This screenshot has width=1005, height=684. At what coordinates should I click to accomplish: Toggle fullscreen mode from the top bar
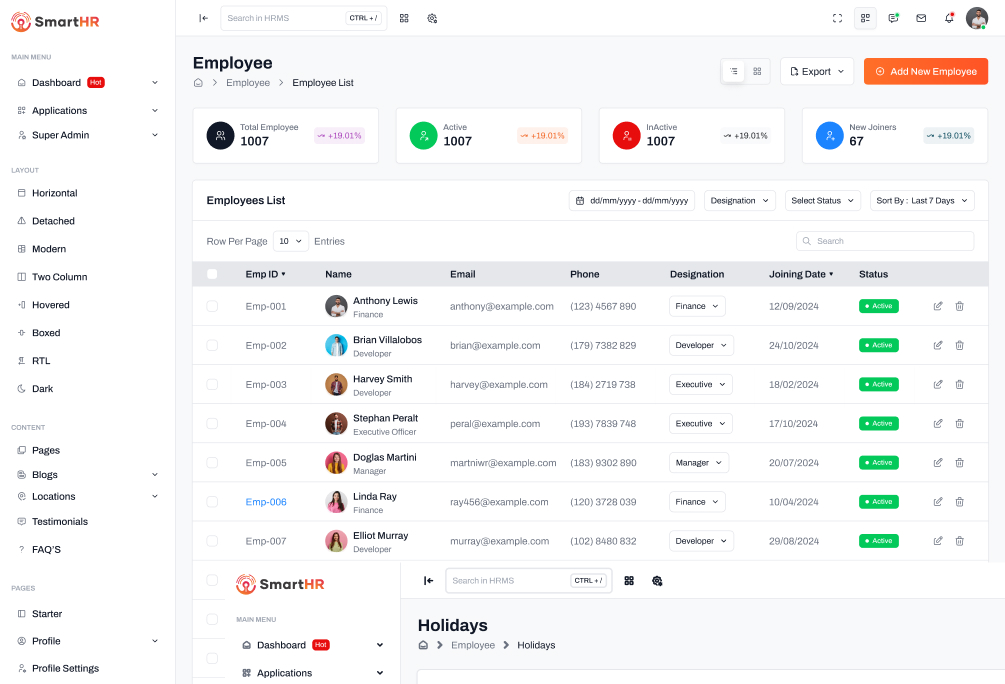(837, 18)
